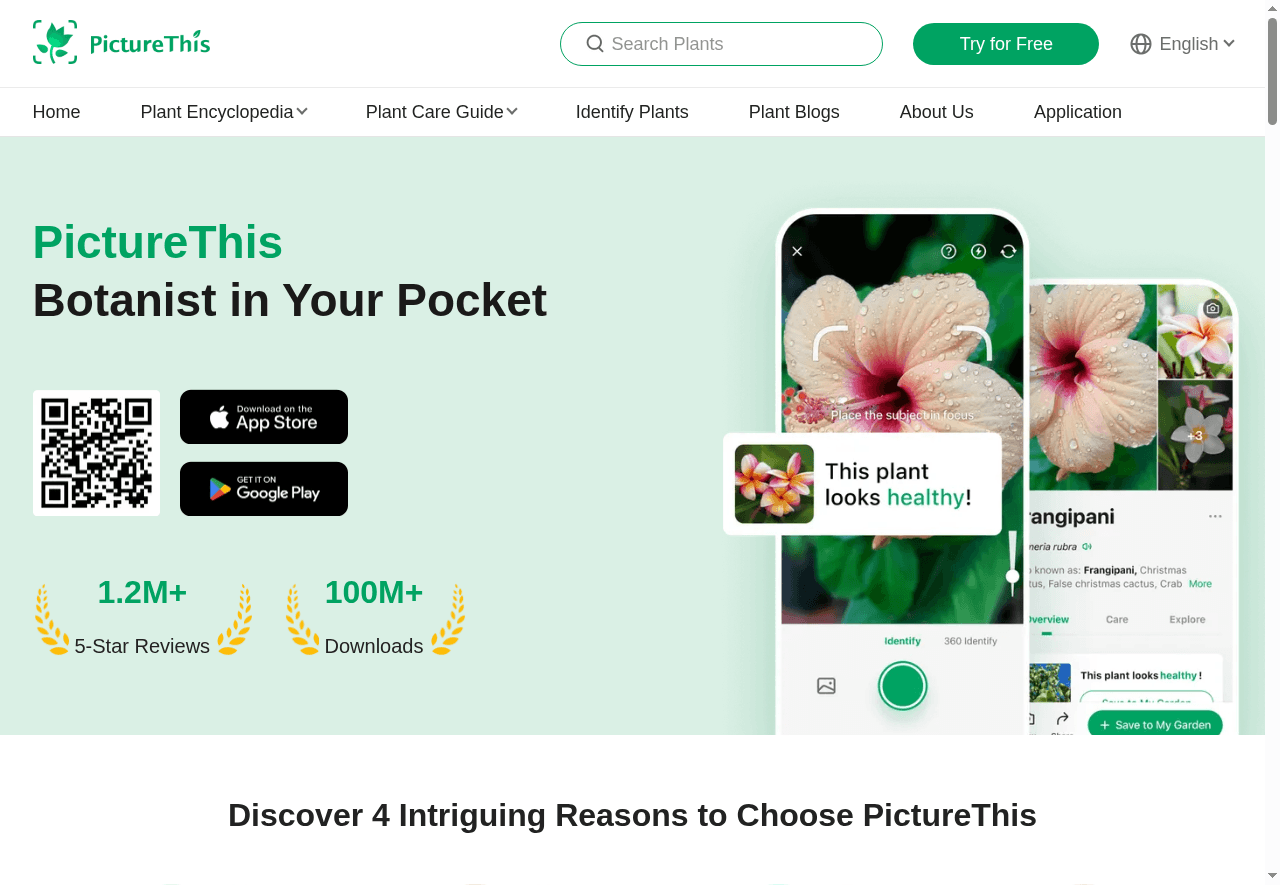
Task: Click the QR code image
Action: [96, 453]
